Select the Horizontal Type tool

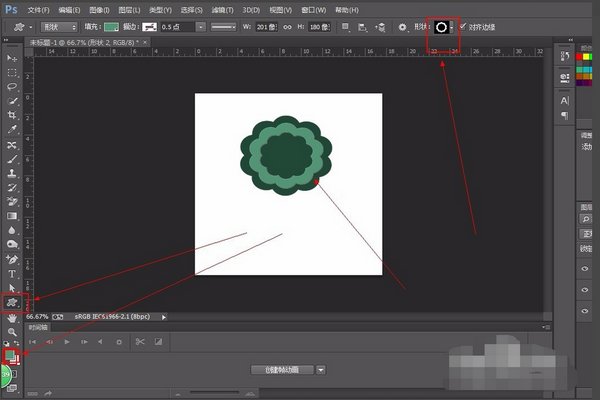coord(13,273)
